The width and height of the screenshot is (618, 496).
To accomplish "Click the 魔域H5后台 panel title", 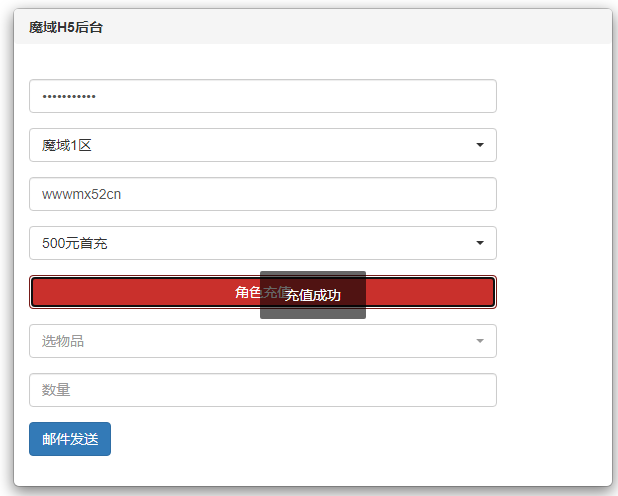I will pyautogui.click(x=66, y=28).
